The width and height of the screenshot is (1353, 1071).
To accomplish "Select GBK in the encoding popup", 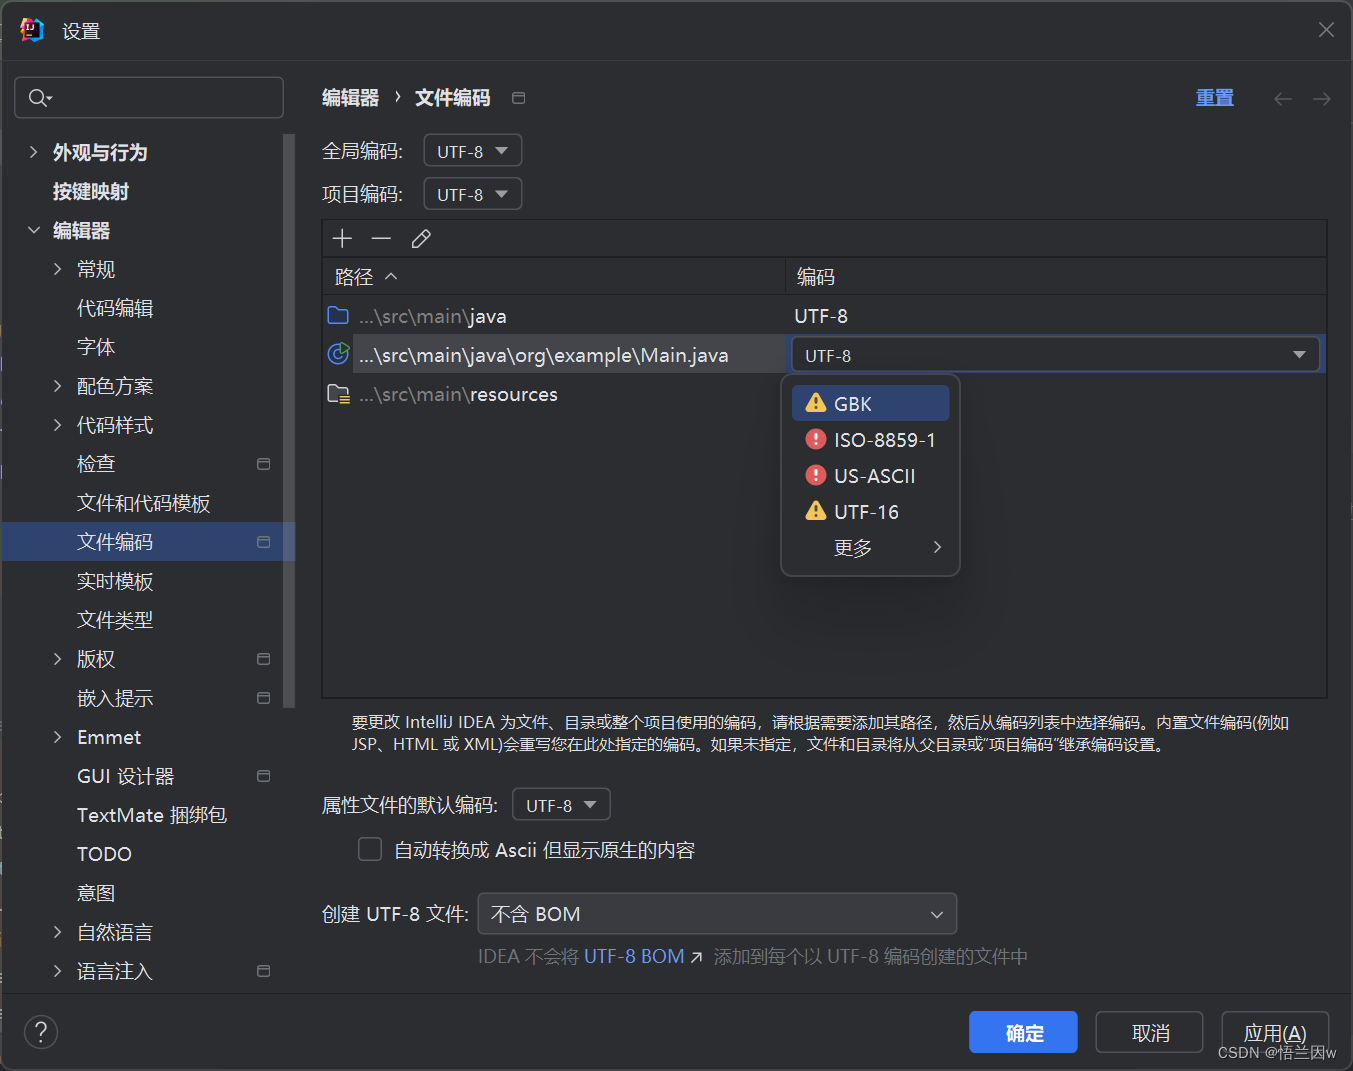I will point(870,403).
